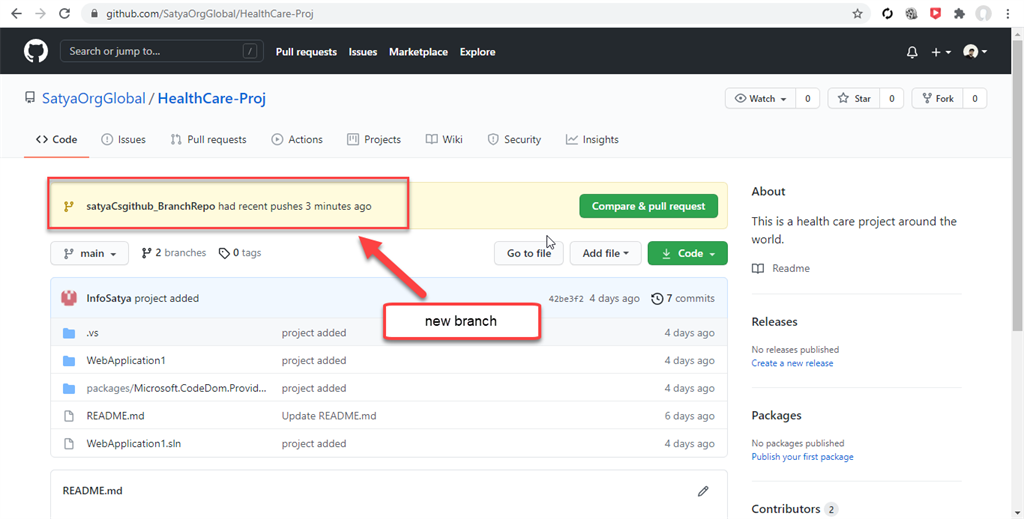Viewport: 1024px width, 519px height.
Task: Open Issues in top navigation
Action: (362, 52)
